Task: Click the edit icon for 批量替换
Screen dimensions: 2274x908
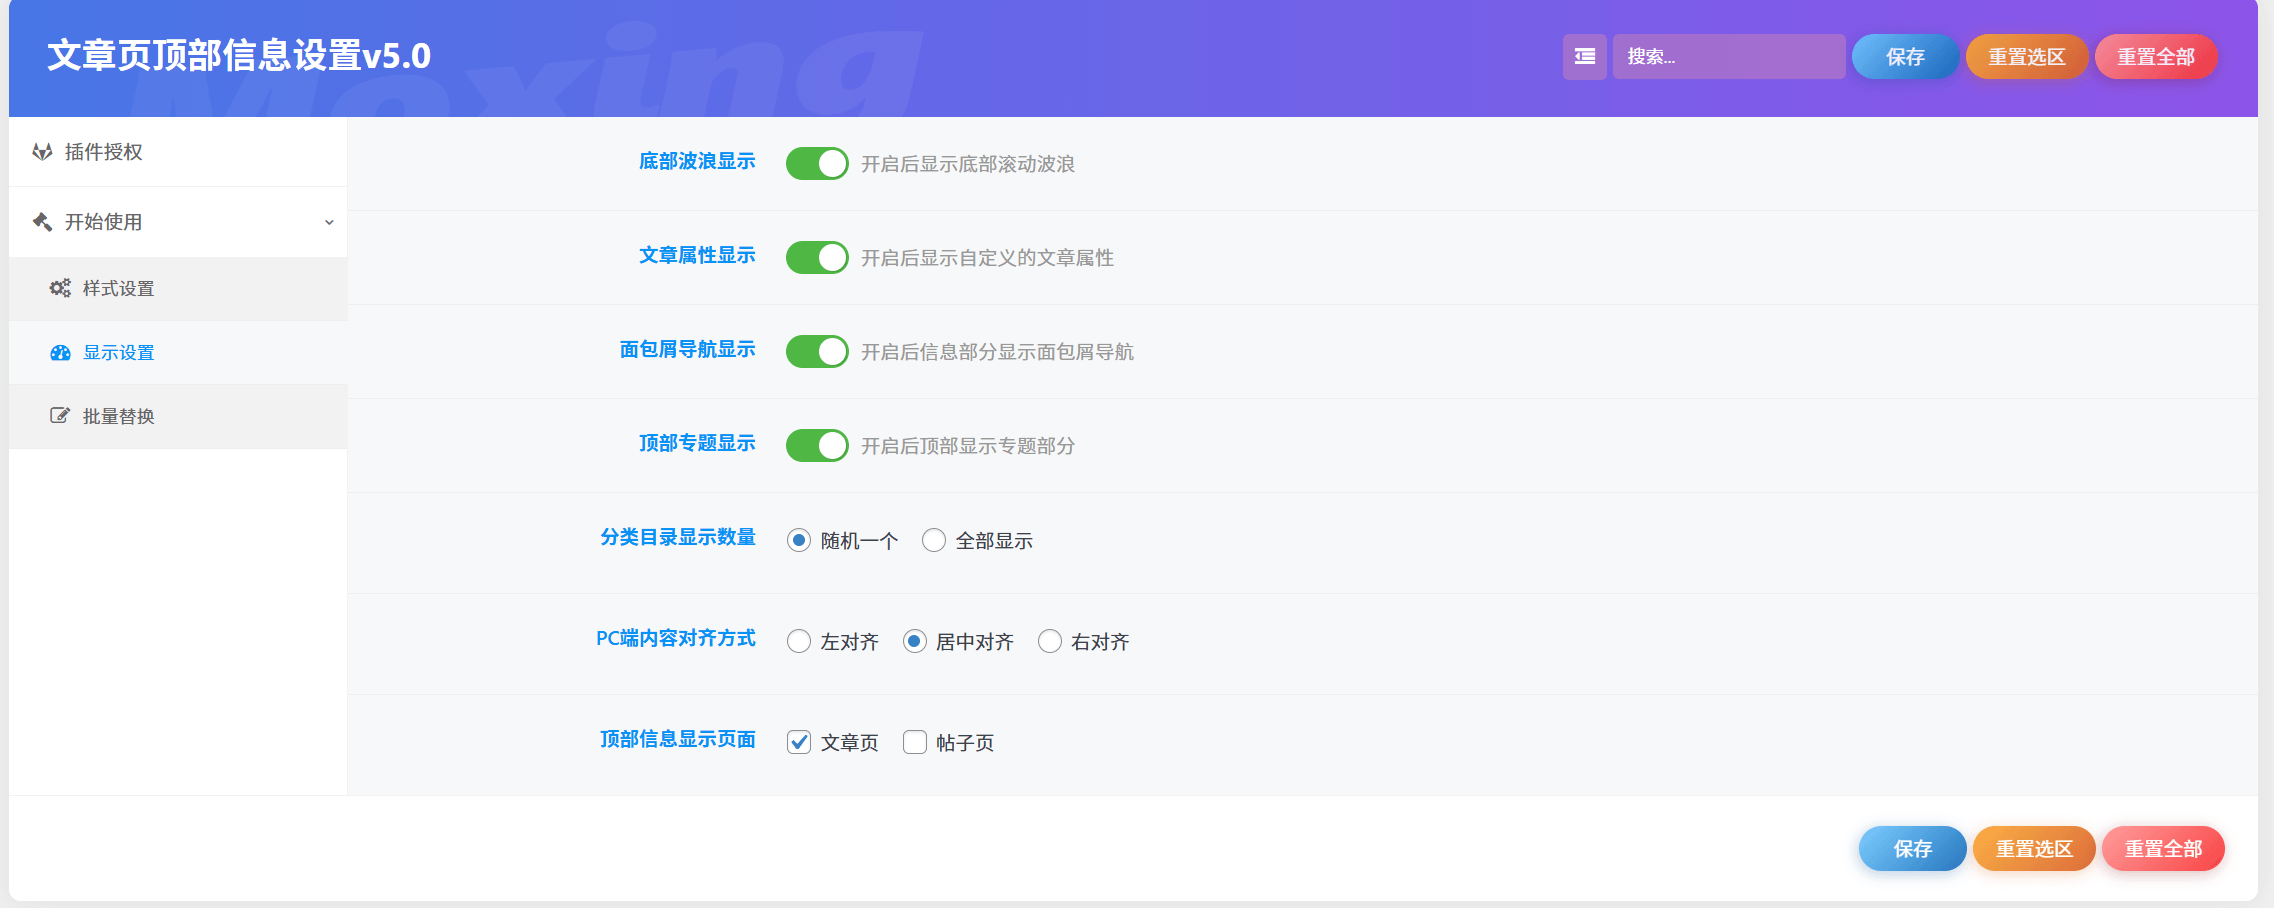Action: 60,416
